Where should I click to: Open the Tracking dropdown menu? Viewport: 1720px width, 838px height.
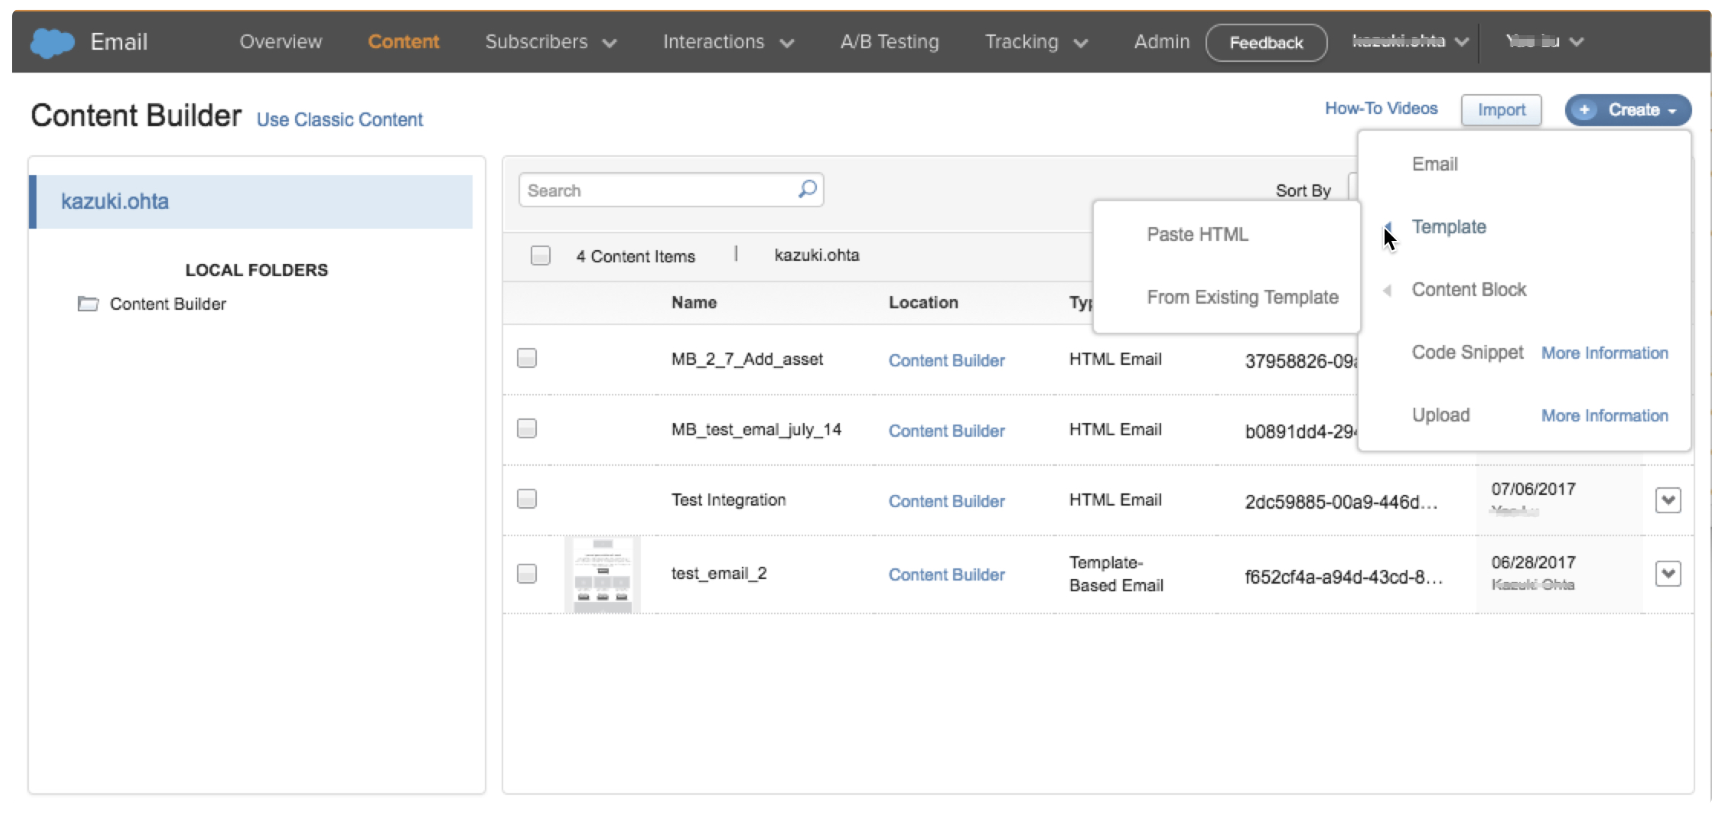point(1035,42)
